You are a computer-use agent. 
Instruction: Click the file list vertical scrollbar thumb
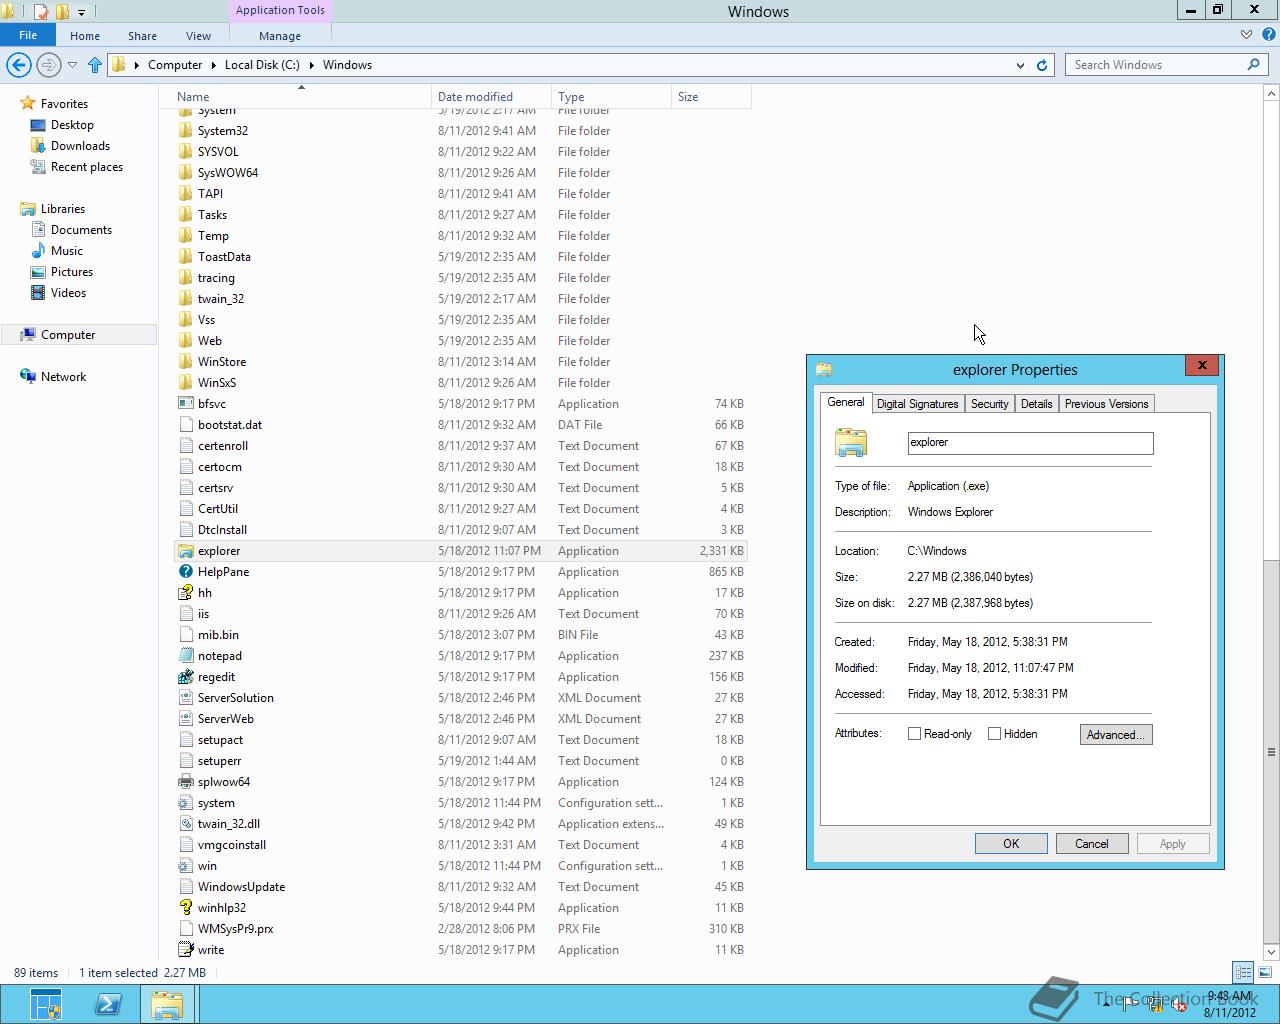coord(1271,751)
